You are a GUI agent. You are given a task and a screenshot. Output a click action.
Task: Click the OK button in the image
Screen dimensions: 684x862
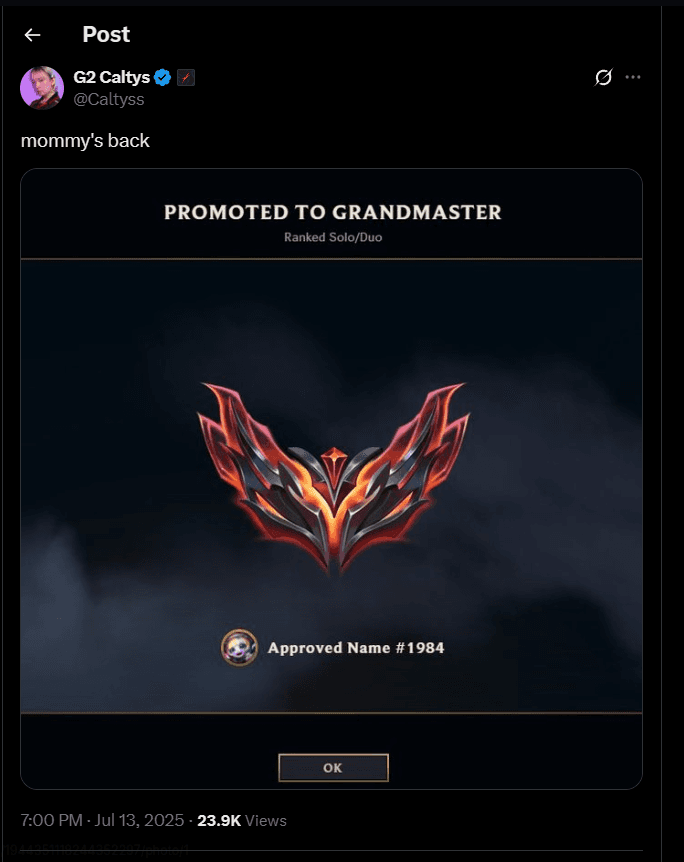coord(333,767)
